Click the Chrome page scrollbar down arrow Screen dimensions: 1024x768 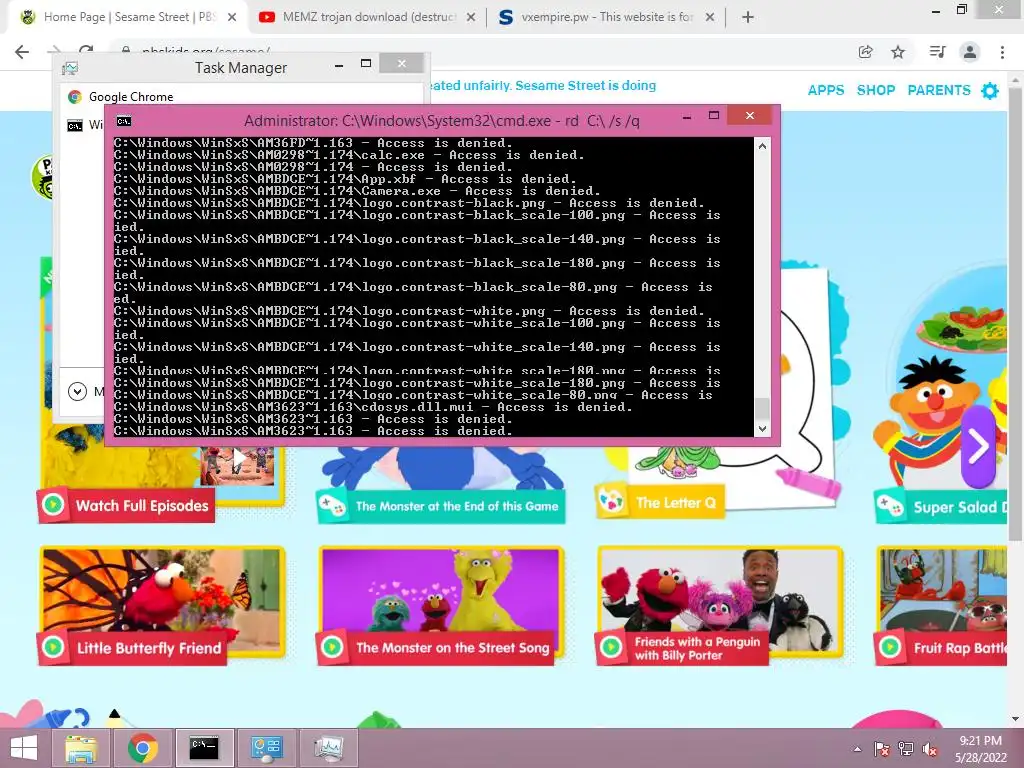pyautogui.click(x=1016, y=719)
